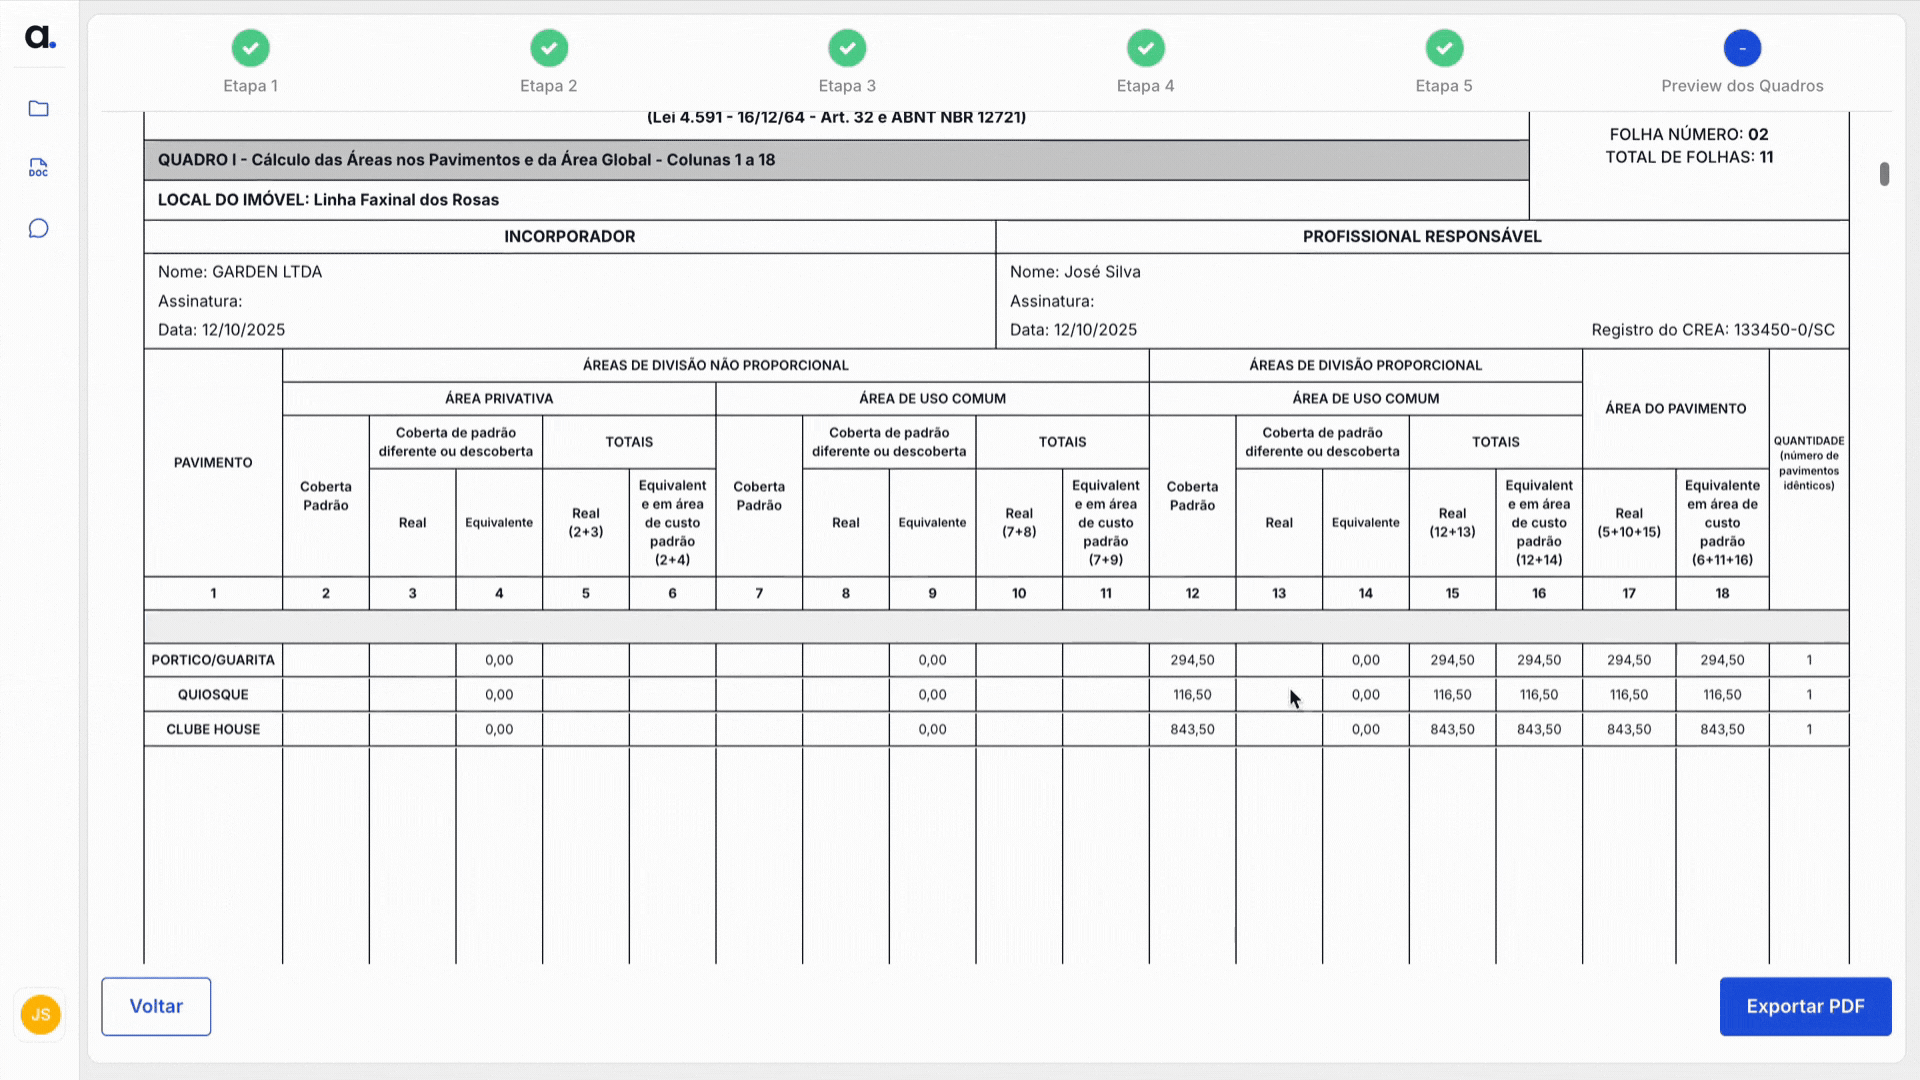
Task: Go to Preview dos Quadros label
Action: 1742,86
